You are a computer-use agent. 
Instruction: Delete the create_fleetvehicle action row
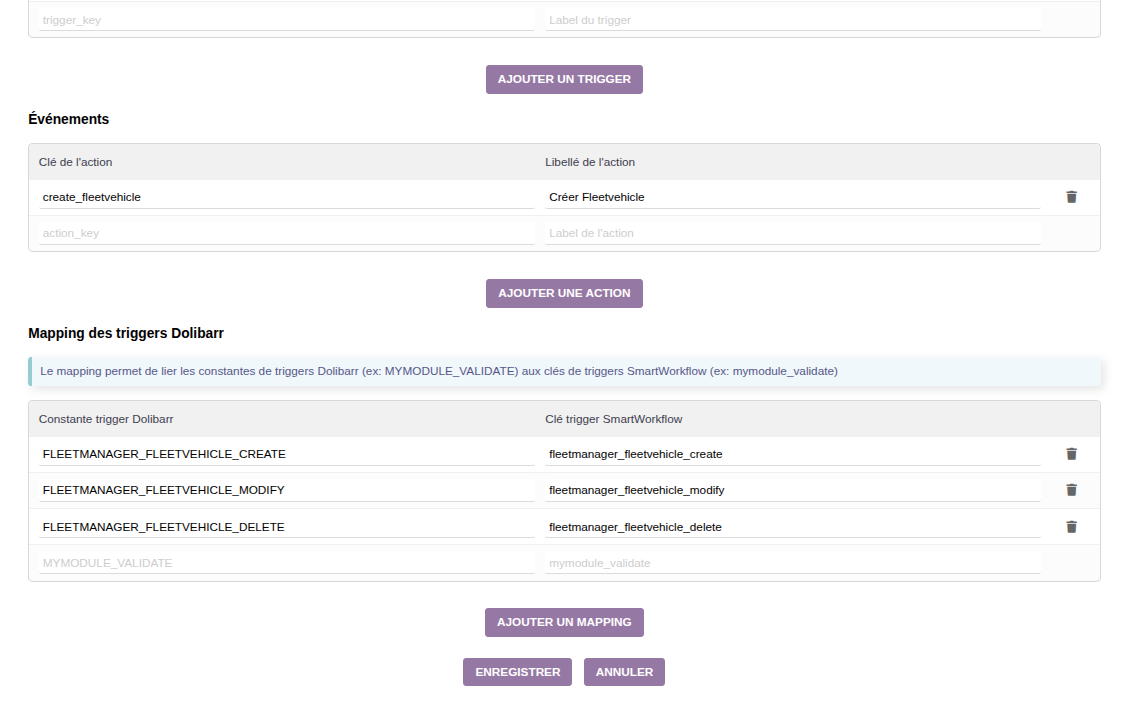tap(1071, 197)
